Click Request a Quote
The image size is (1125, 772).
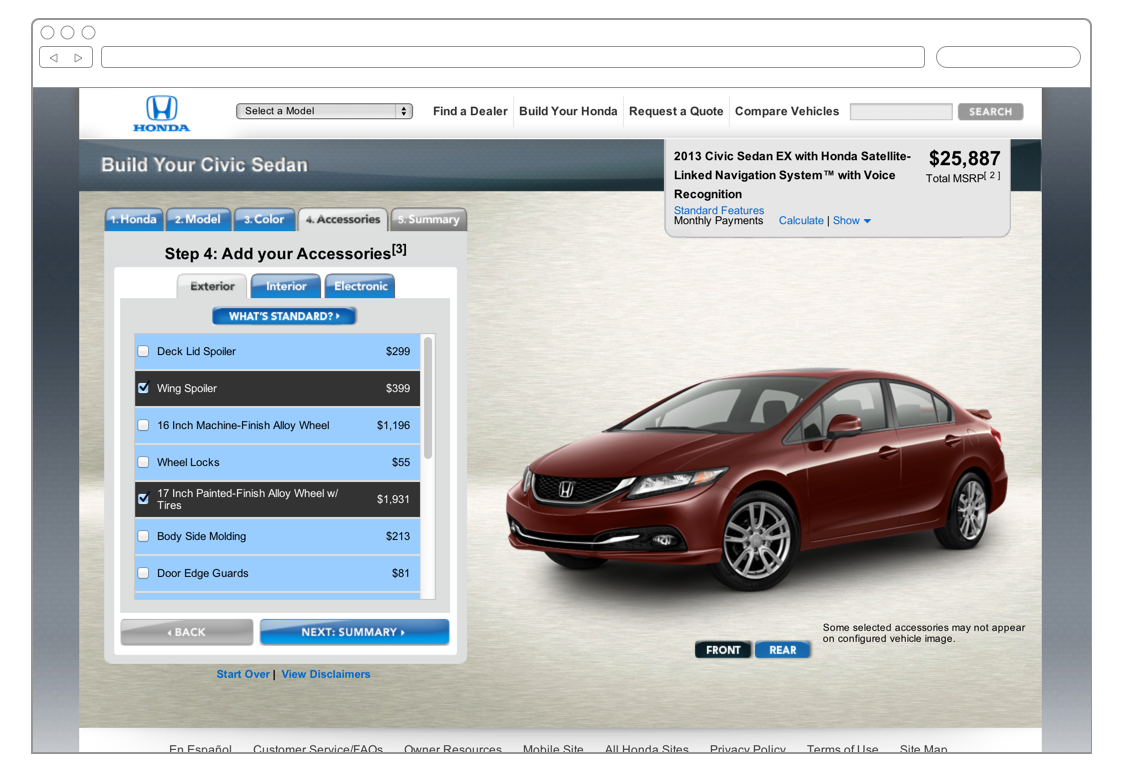(676, 111)
